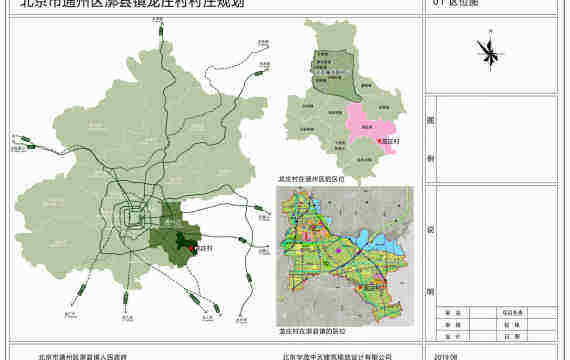Click highway symbol at top of Beijing map
Image resolution: width=570 pixels, height=360 pixels.
click(161, 31)
